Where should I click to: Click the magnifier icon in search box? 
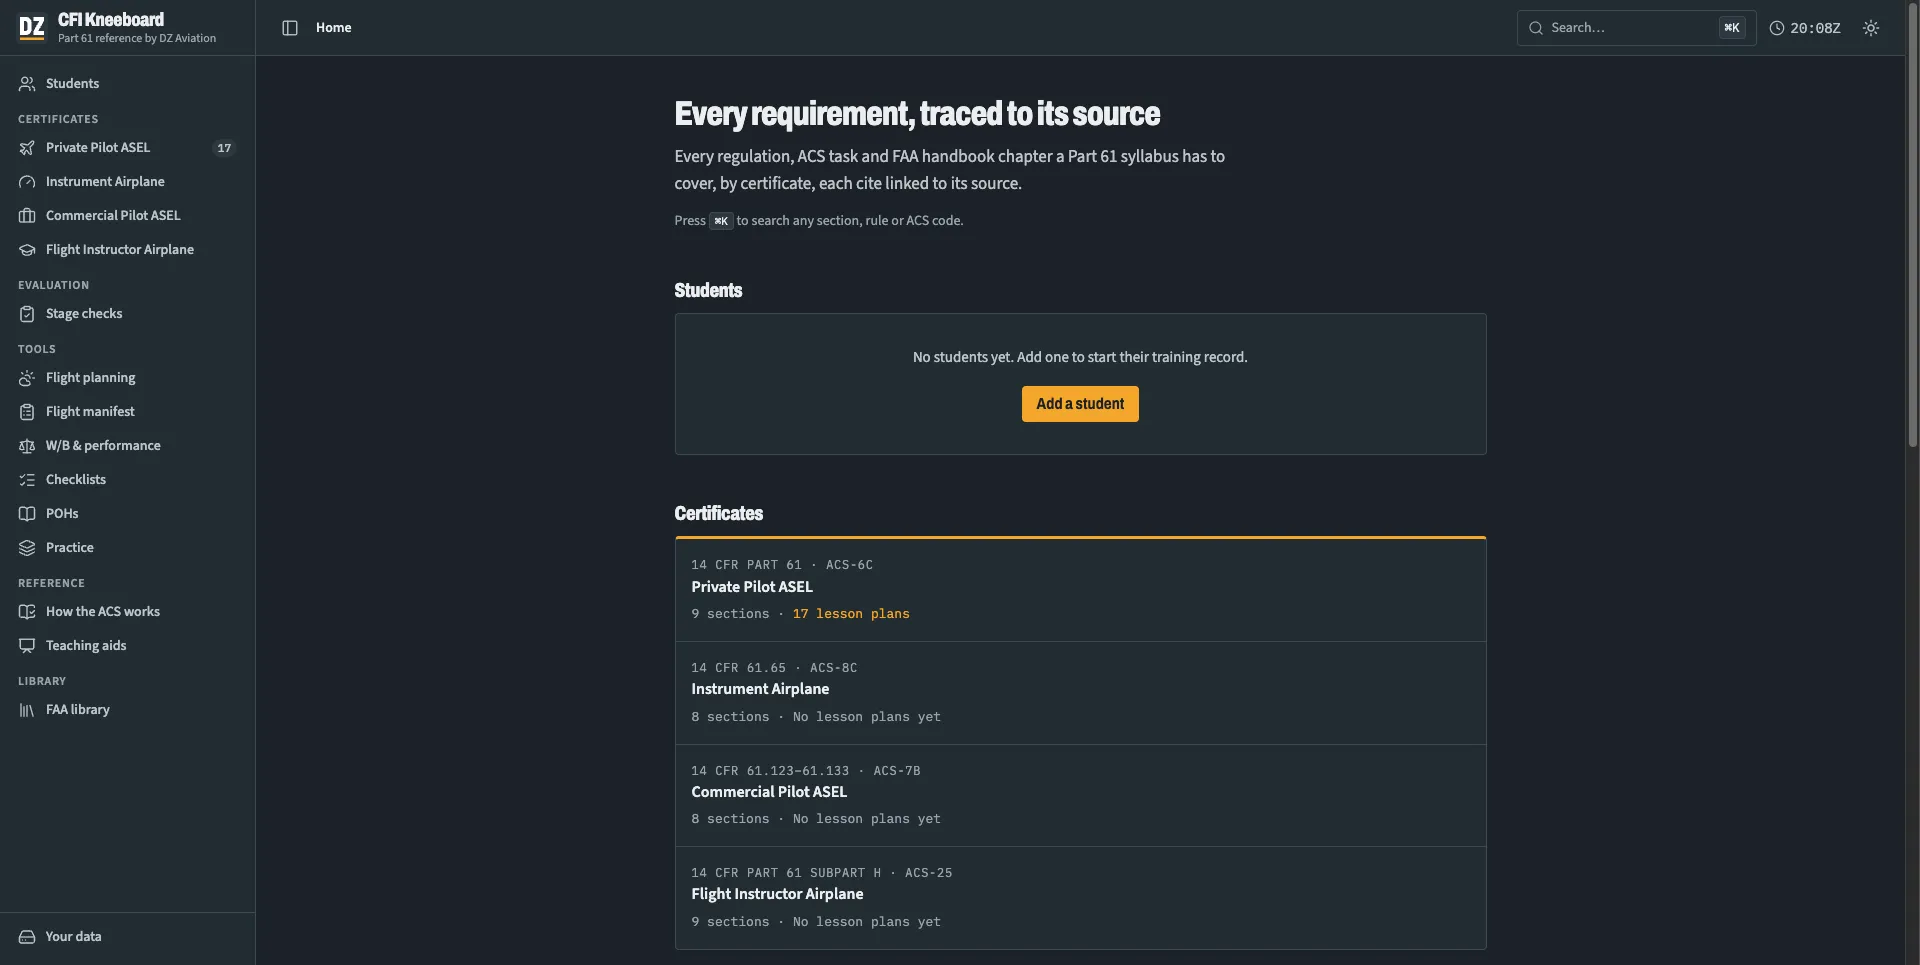tap(1536, 28)
